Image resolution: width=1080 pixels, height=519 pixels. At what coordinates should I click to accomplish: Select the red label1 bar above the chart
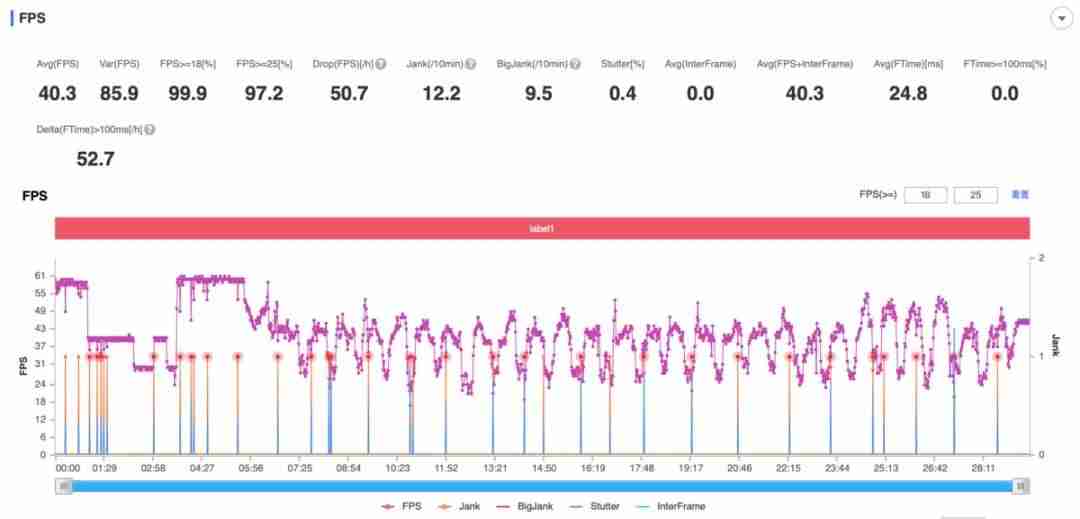coord(542,228)
